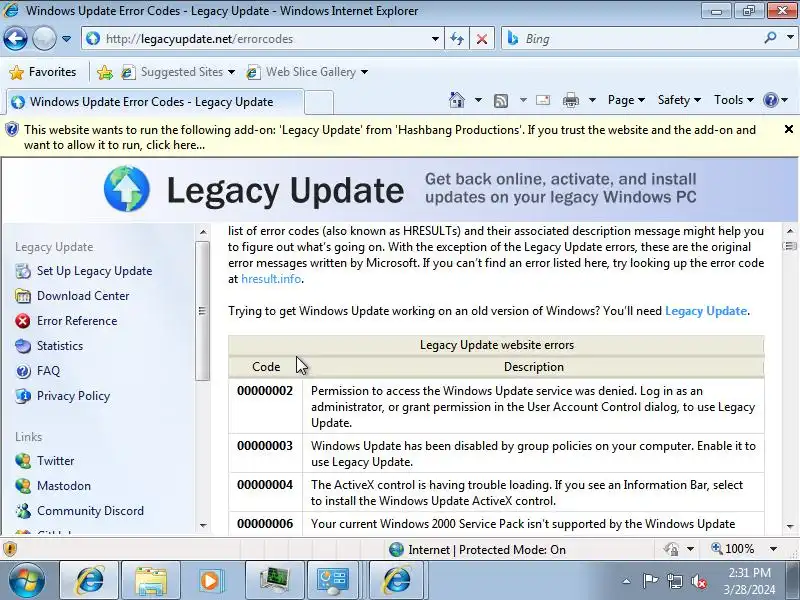The image size is (800, 600).
Task: Click the Community Discord icon
Action: coord(23,511)
